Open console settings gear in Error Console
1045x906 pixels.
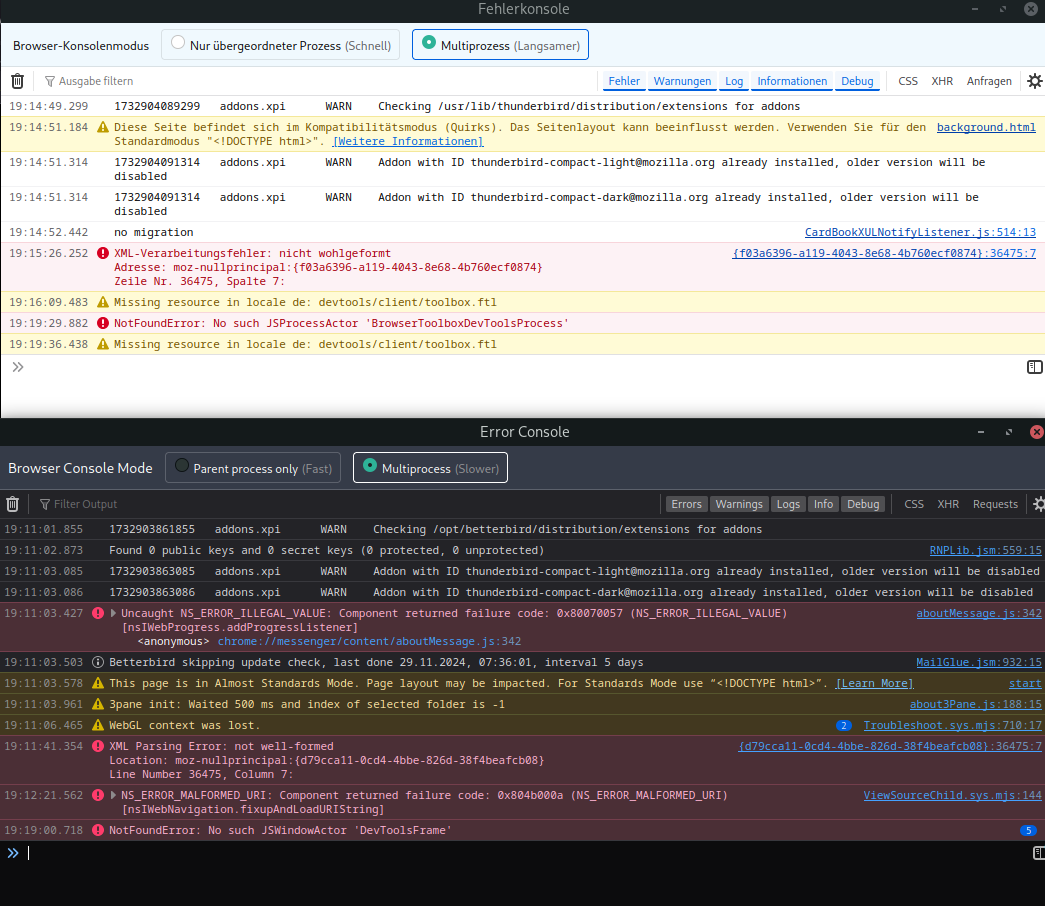1039,504
